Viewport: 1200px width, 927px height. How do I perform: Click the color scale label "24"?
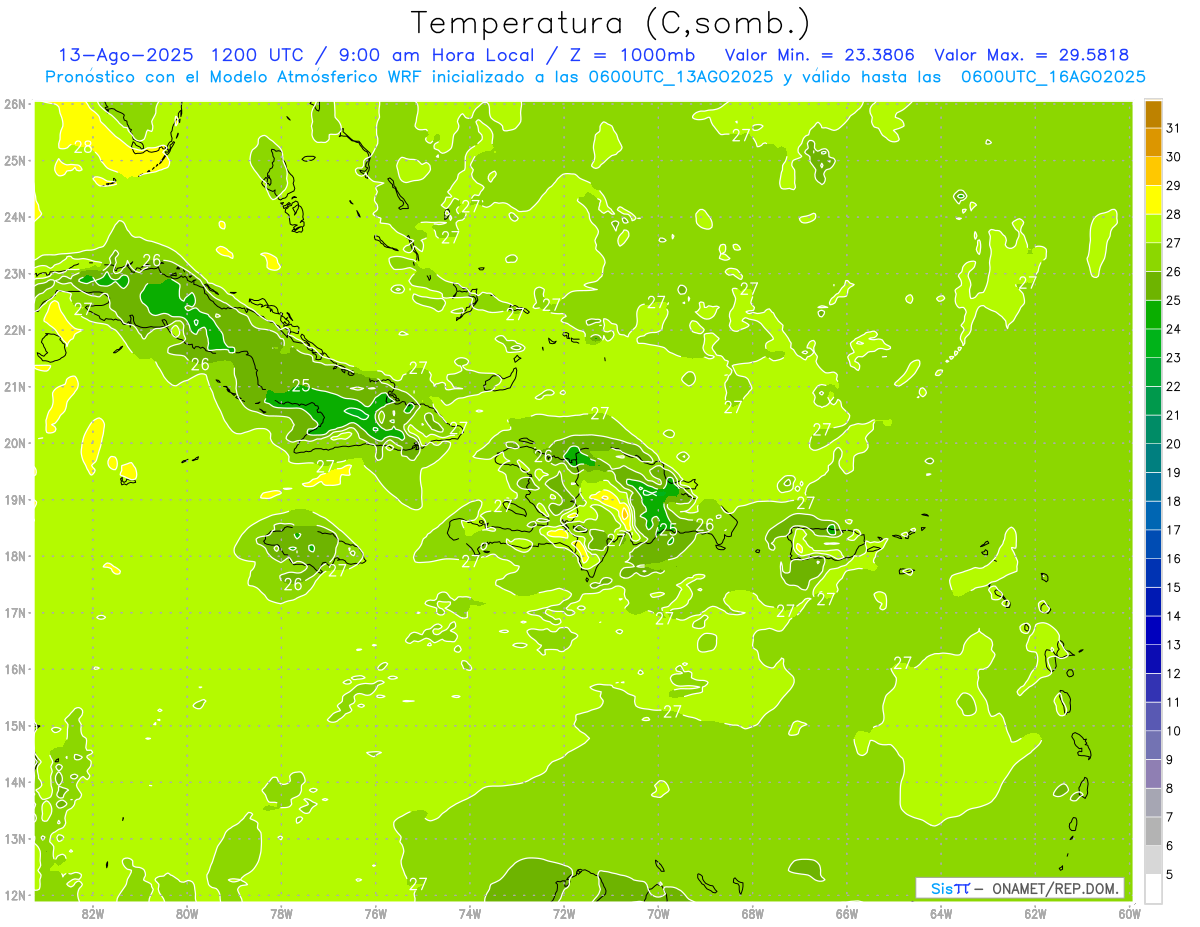[x=1174, y=329]
